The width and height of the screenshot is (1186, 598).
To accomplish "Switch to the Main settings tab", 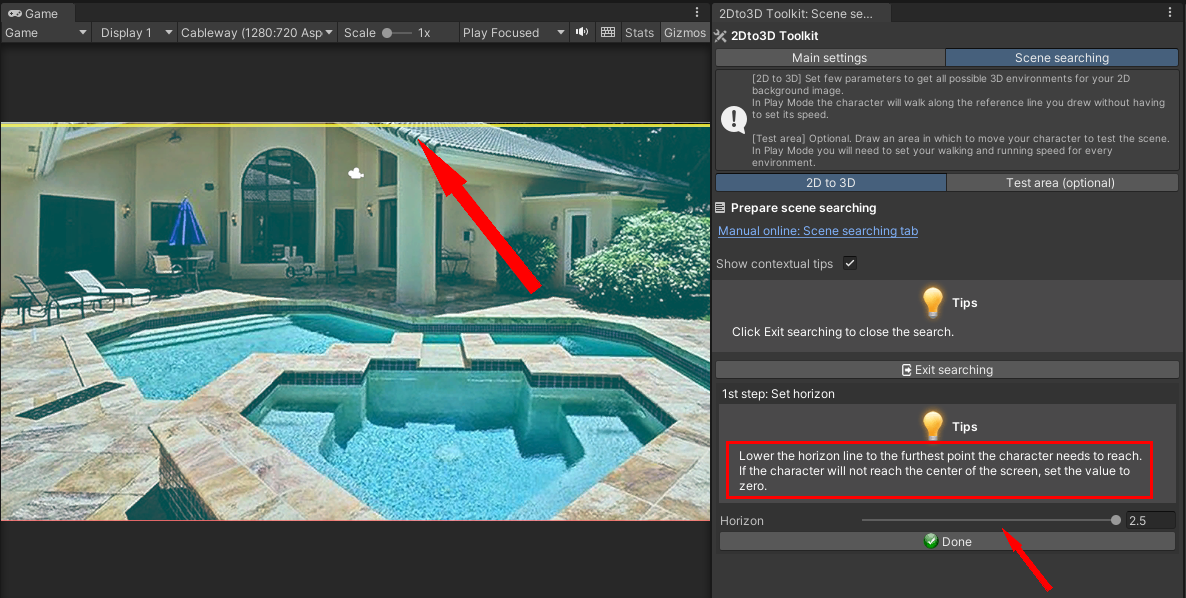I will [829, 58].
